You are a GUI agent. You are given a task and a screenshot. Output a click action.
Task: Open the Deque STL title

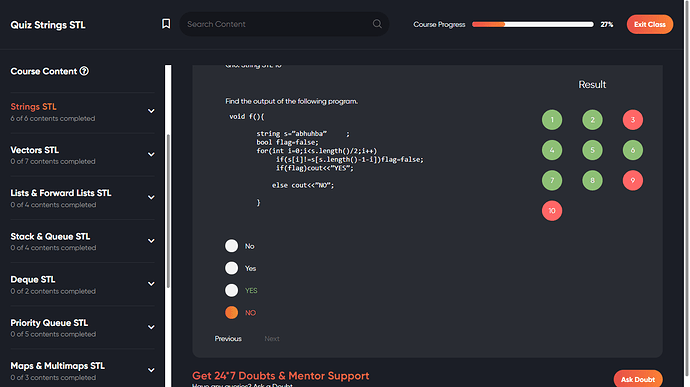tap(33, 280)
